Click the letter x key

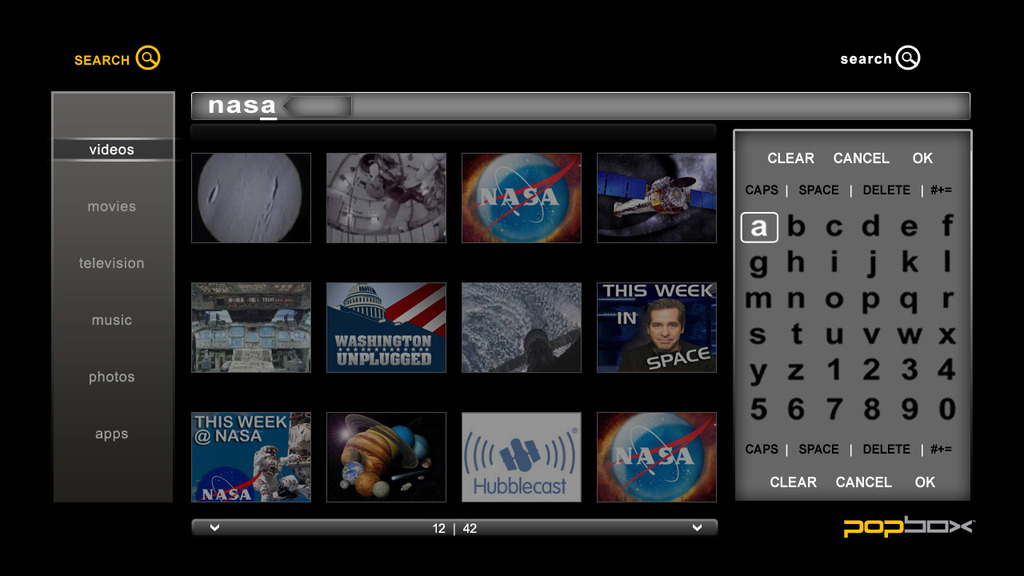tap(947, 336)
